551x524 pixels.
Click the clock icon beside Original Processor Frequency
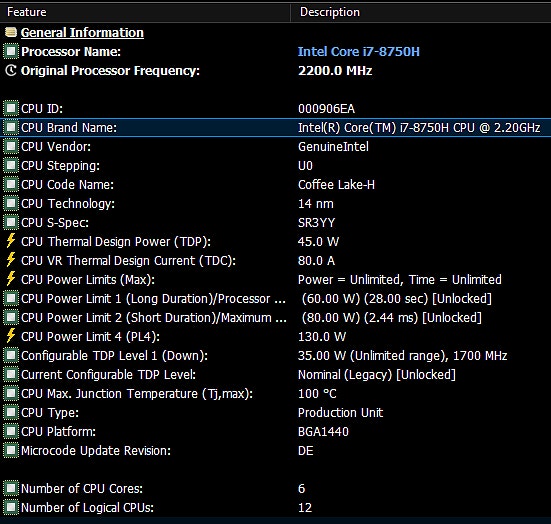[x=11, y=70]
